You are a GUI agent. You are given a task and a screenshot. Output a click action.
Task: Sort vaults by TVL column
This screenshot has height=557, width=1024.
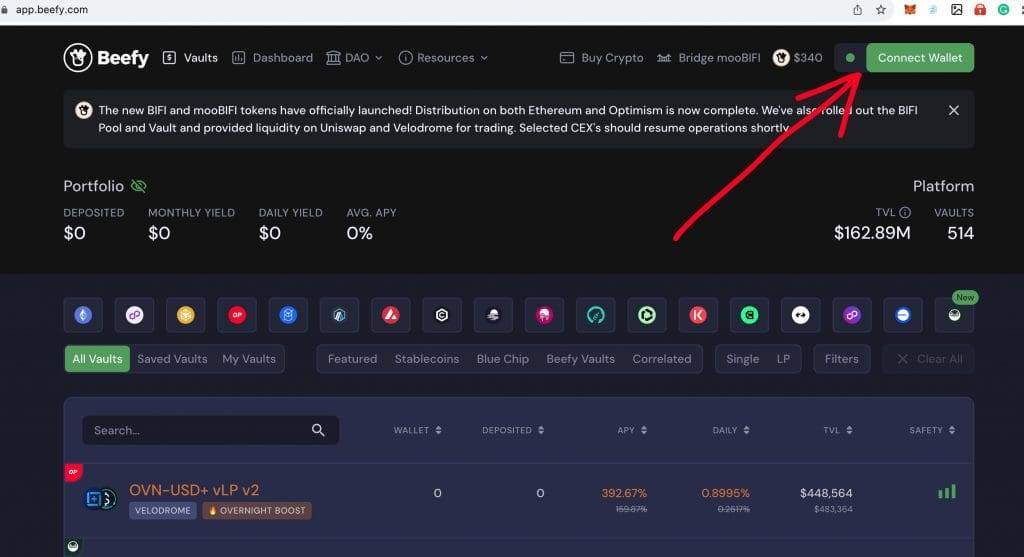[x=837, y=430]
